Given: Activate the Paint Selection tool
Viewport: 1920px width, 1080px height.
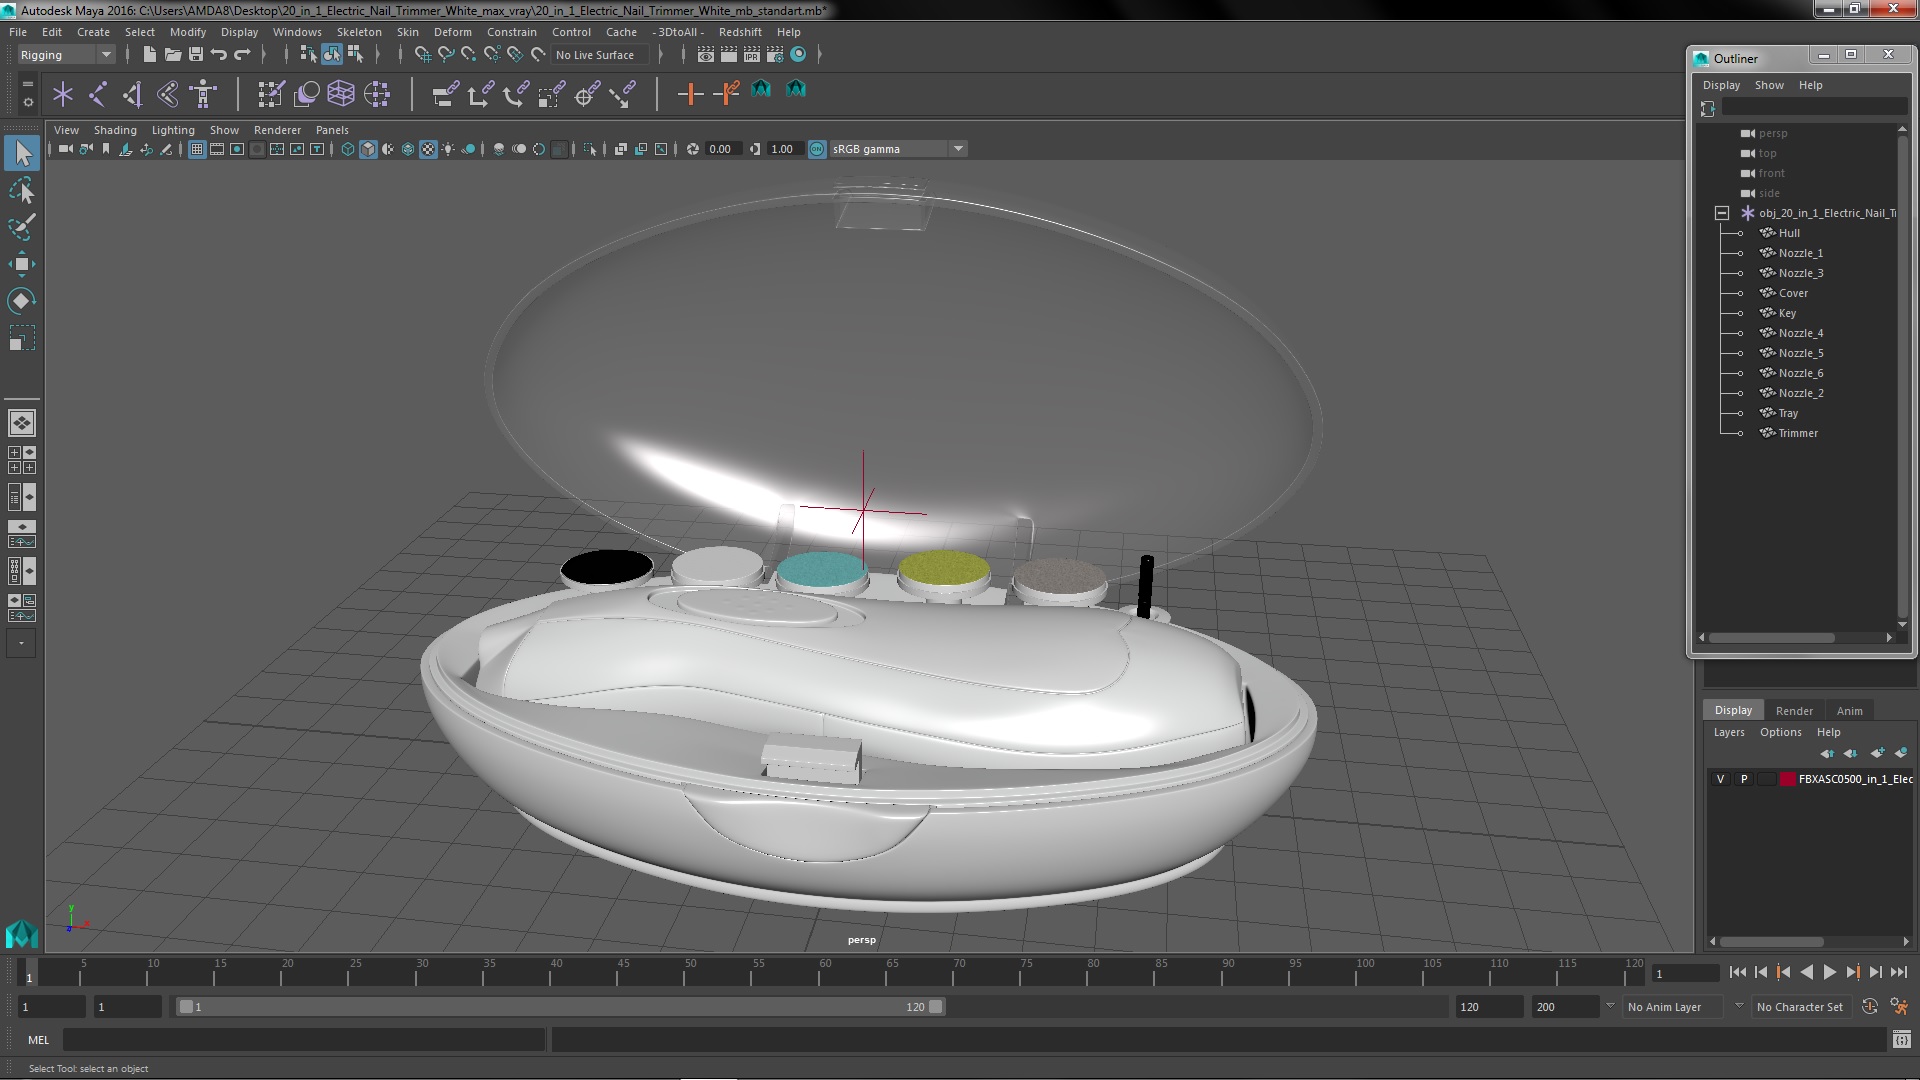Looking at the screenshot, I should tap(22, 227).
